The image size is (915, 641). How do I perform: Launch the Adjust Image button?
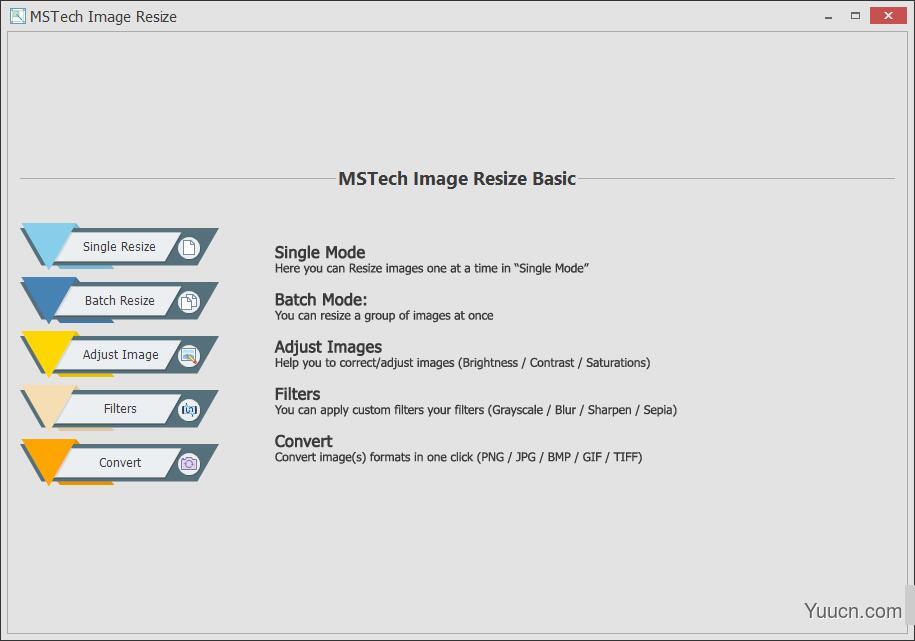(x=120, y=355)
